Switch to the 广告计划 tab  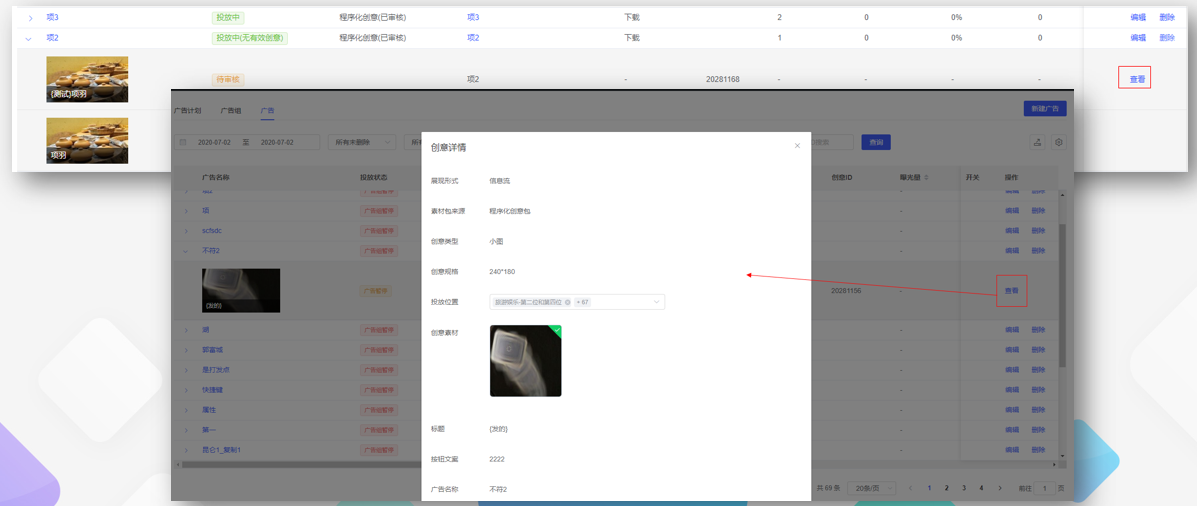point(187,111)
